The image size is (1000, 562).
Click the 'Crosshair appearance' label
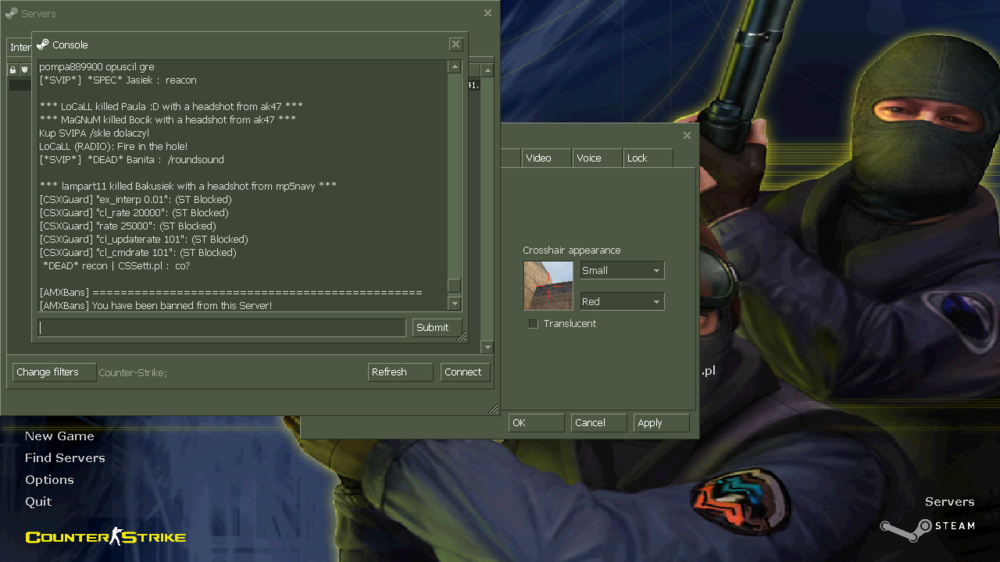click(571, 250)
